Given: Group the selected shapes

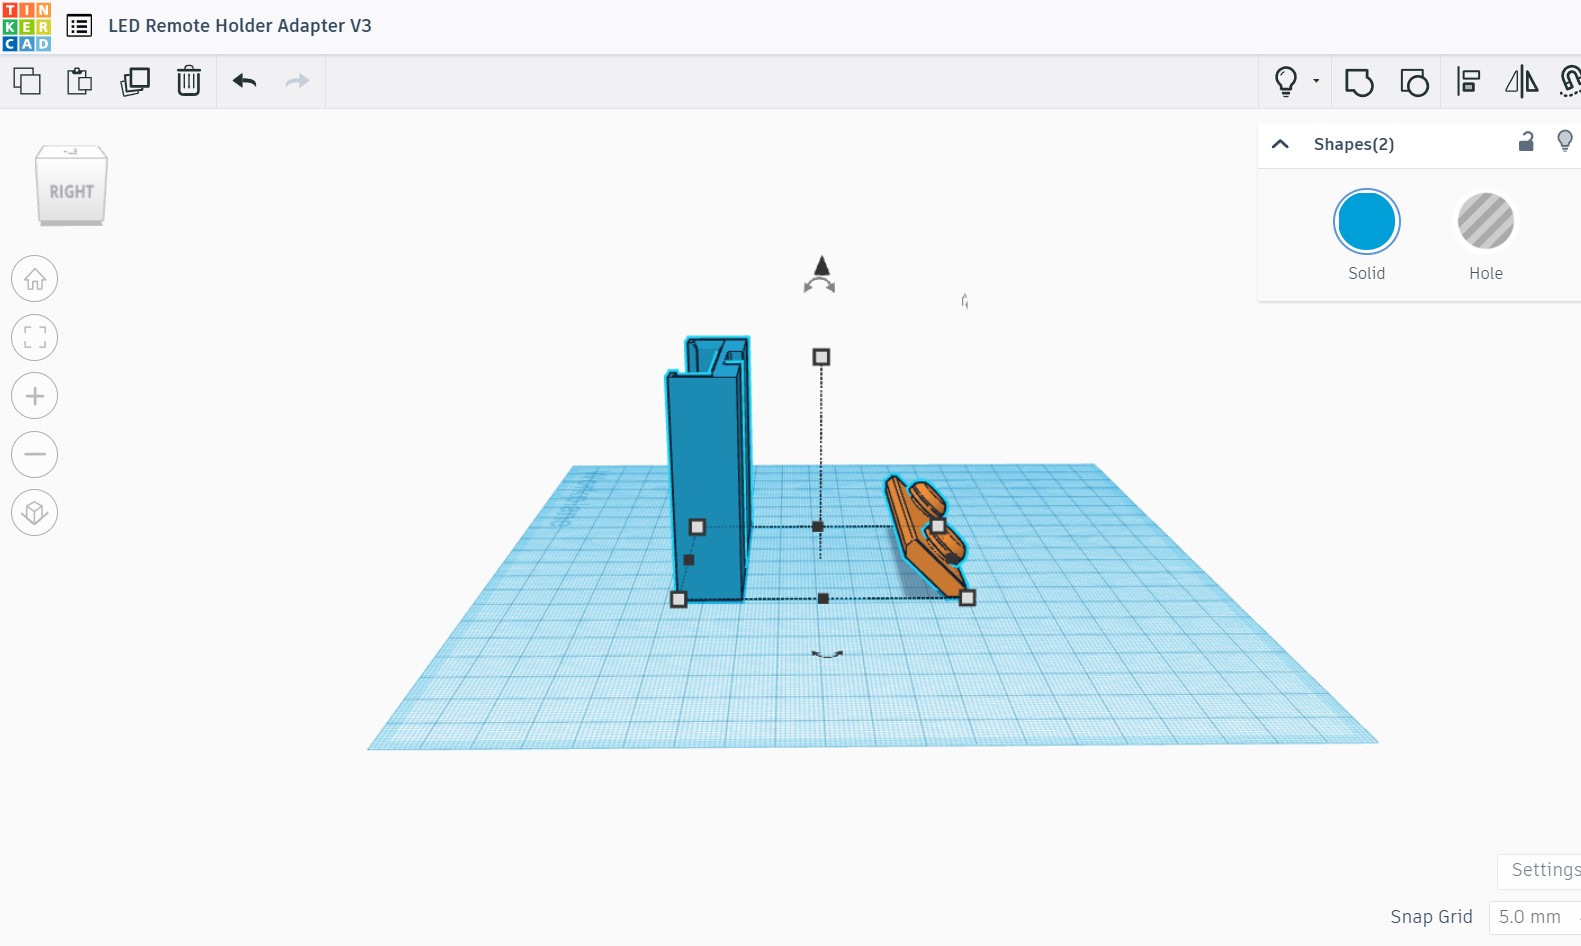Looking at the screenshot, I should click(x=1359, y=81).
